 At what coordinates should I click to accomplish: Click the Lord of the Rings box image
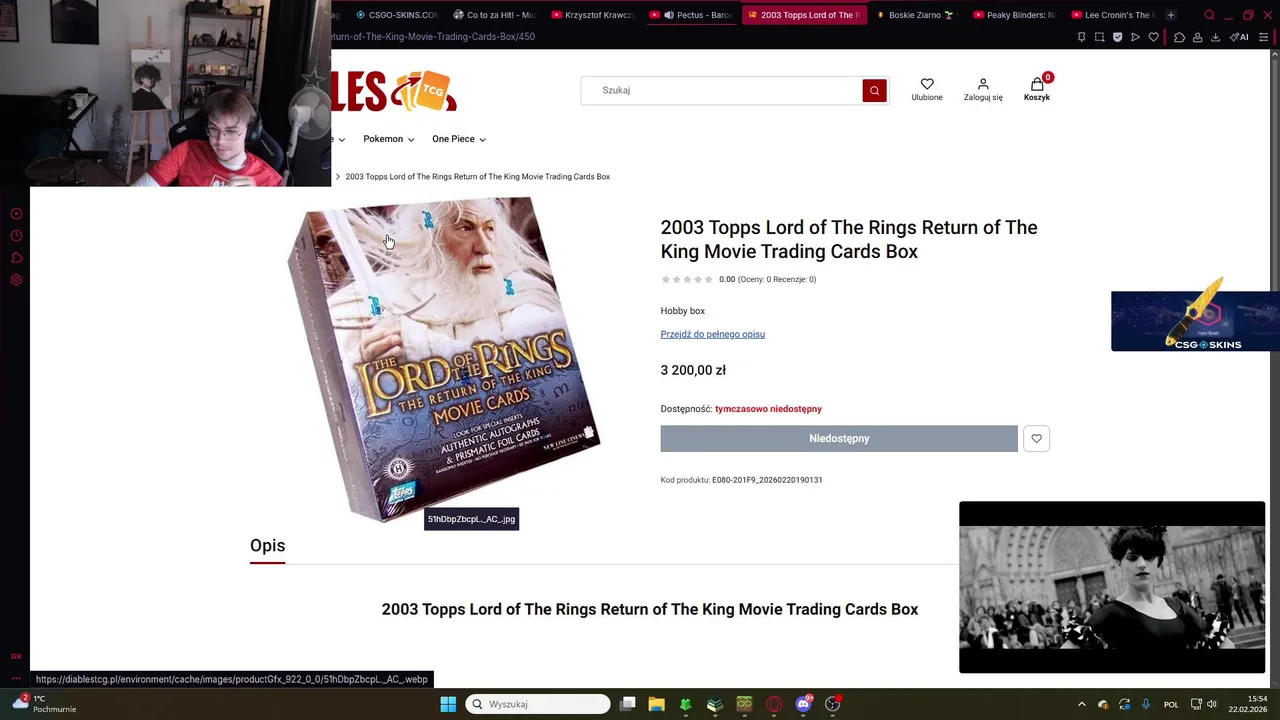tap(443, 360)
